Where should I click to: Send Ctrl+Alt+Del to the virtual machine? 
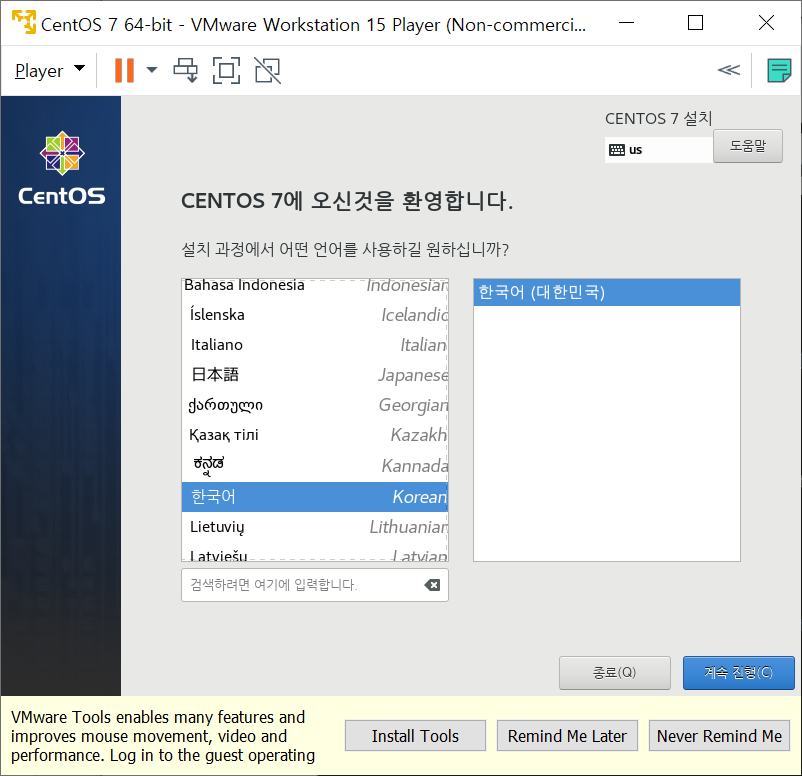point(186,70)
